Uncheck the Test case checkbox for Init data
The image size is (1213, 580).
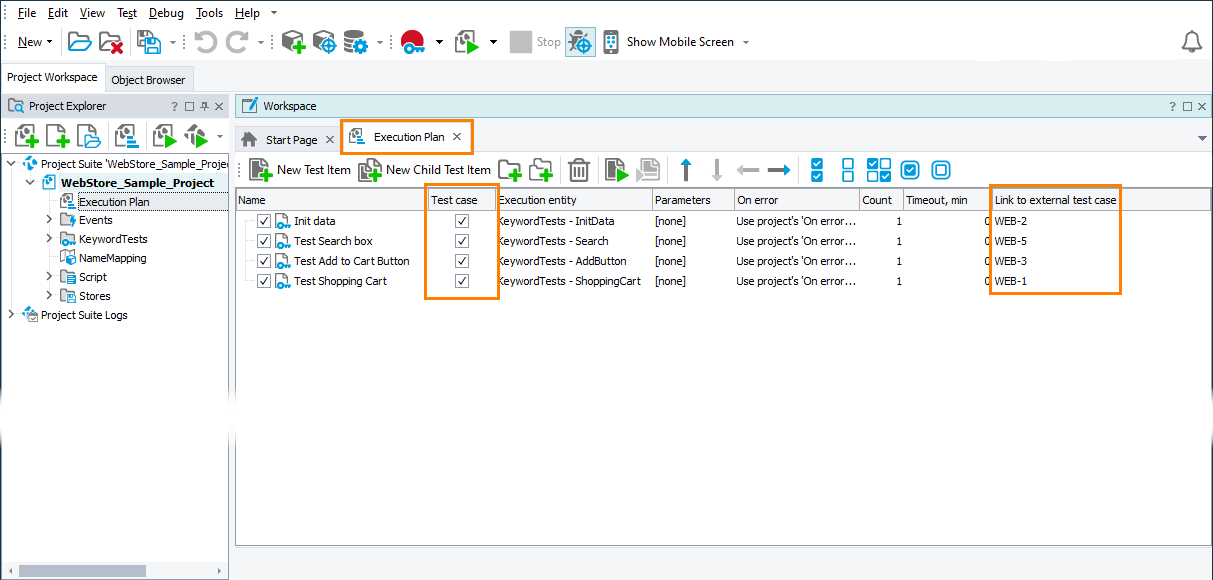[x=461, y=221]
